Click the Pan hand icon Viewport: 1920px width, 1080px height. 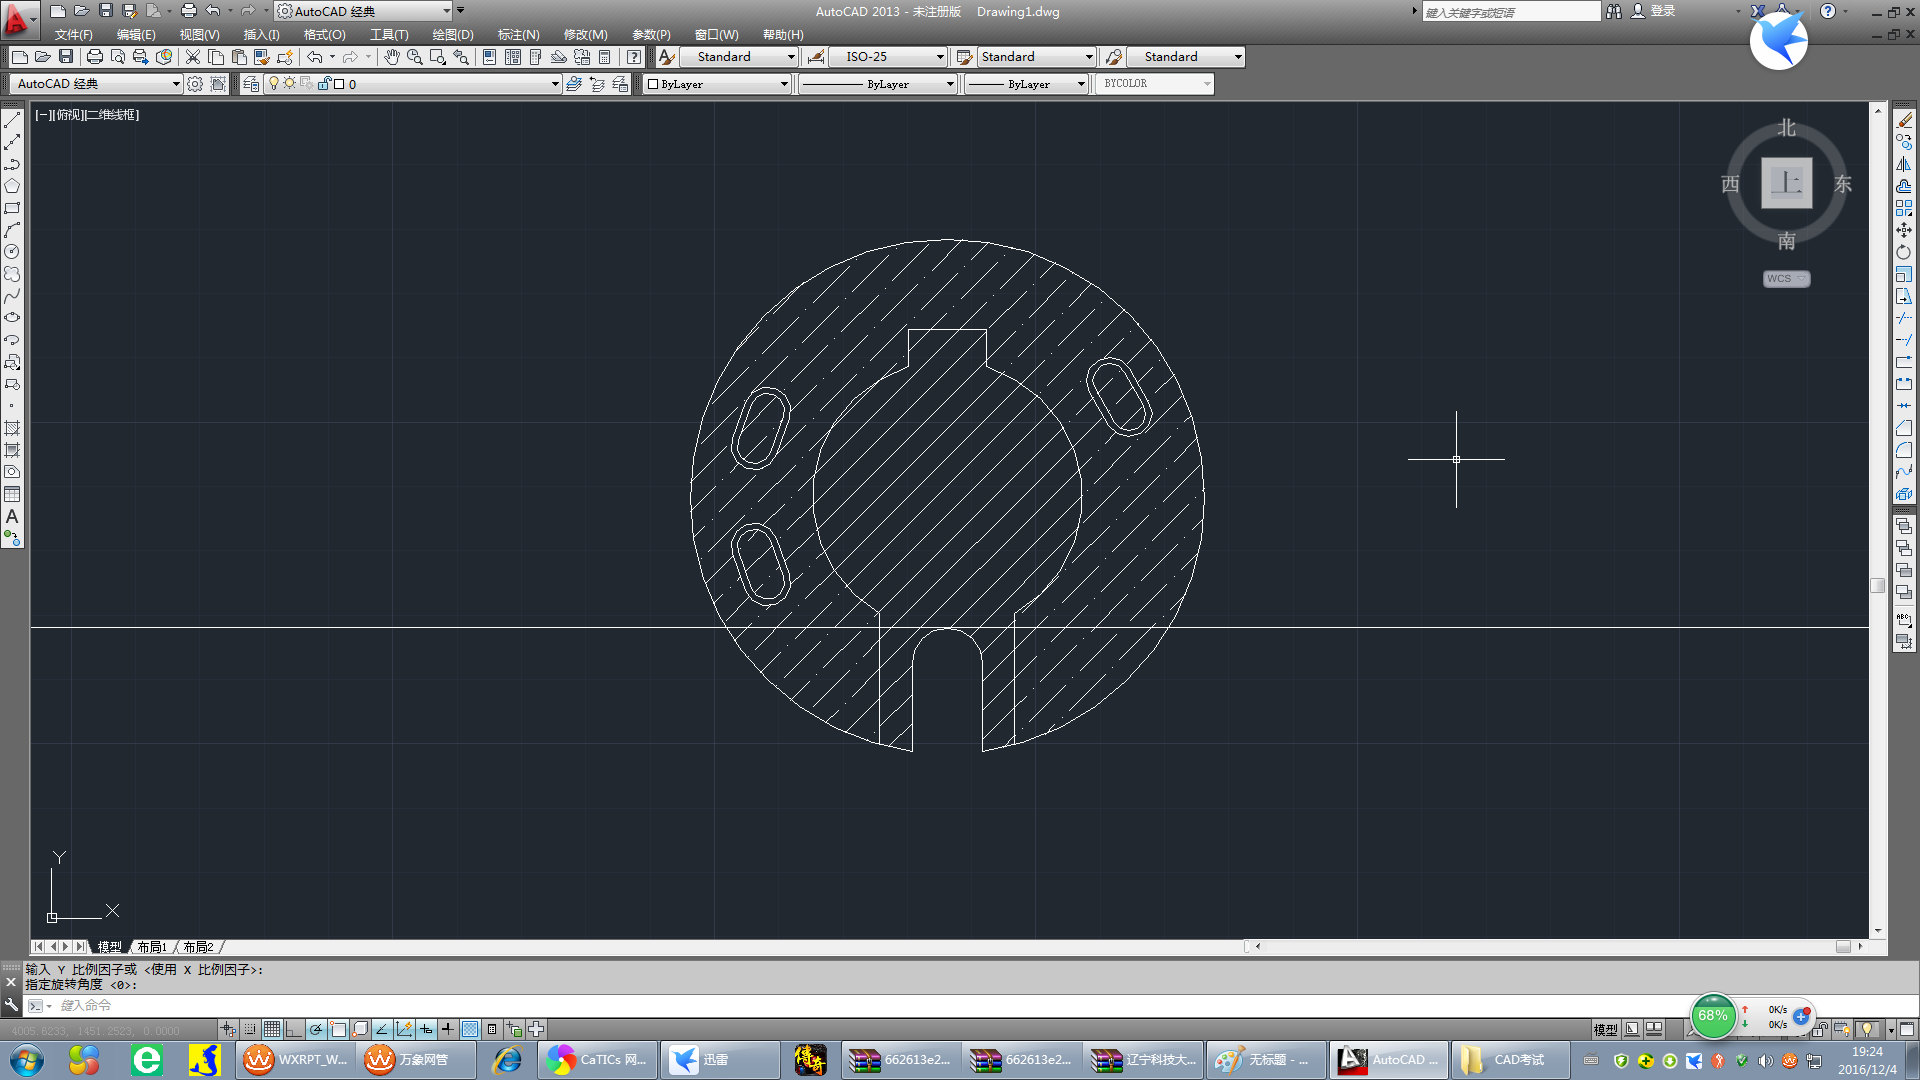coord(391,57)
